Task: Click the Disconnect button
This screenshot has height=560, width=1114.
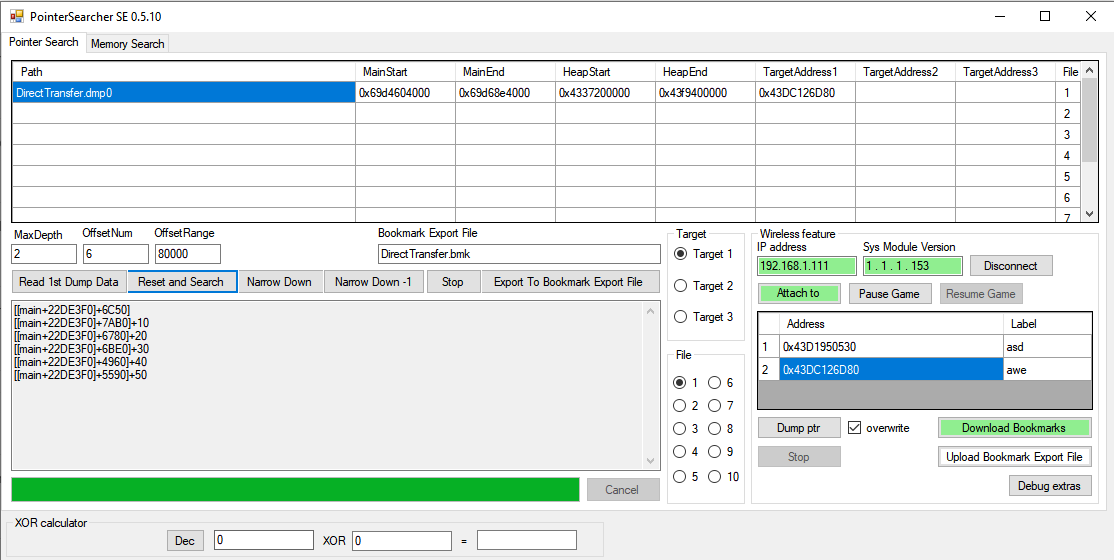Action: (1011, 266)
